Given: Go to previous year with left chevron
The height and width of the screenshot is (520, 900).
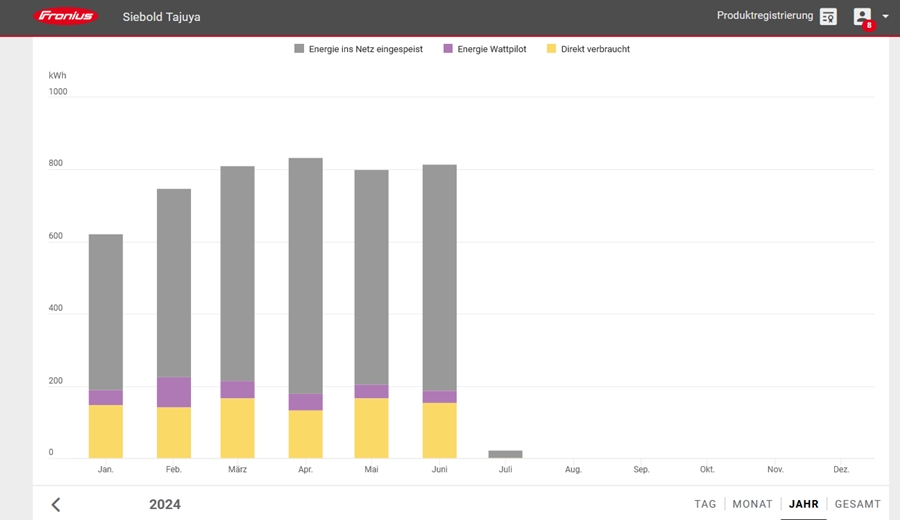Looking at the screenshot, I should click(x=56, y=504).
